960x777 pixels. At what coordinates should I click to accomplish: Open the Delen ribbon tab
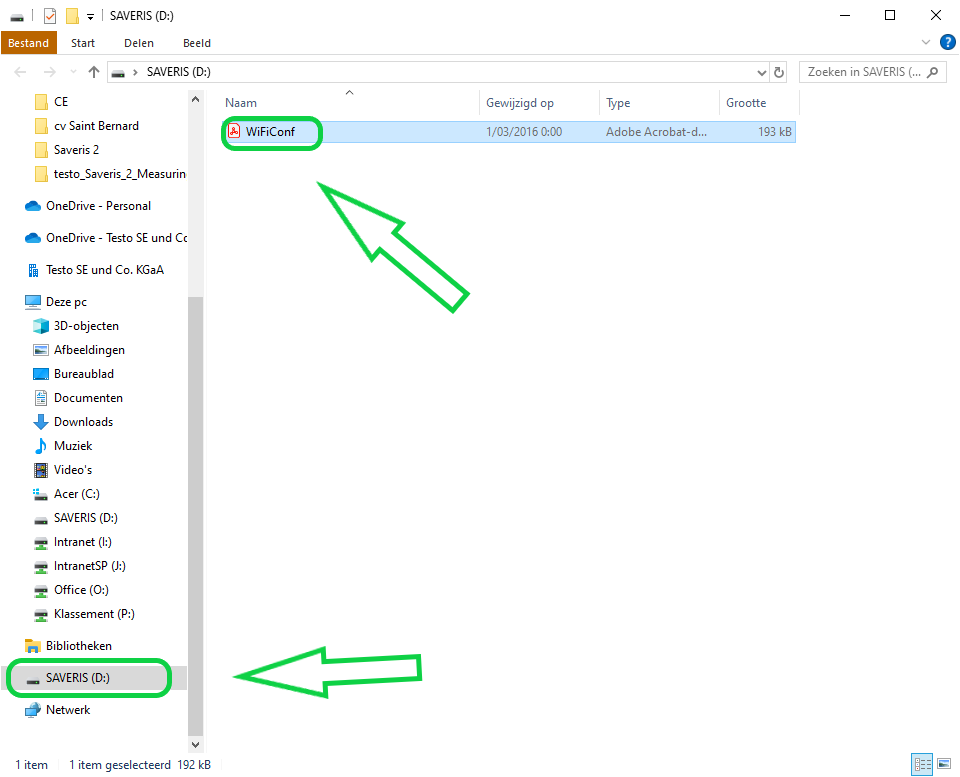(x=139, y=43)
